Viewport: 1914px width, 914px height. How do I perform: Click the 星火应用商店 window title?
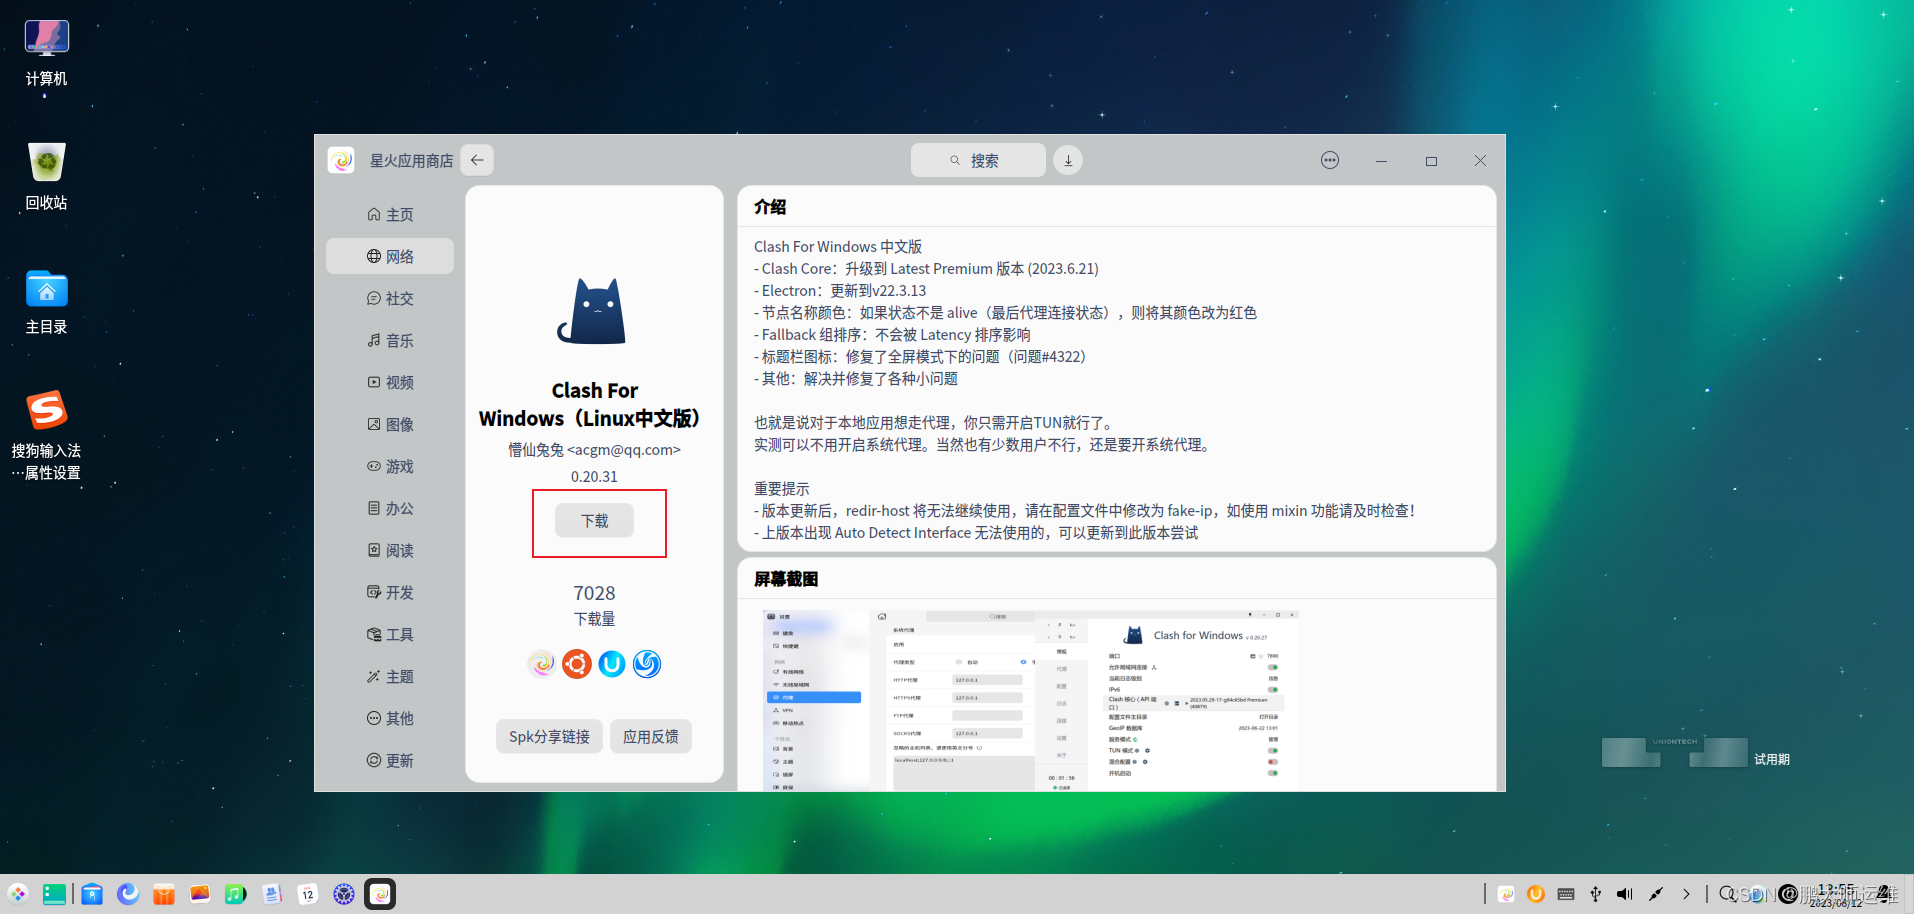pyautogui.click(x=411, y=160)
